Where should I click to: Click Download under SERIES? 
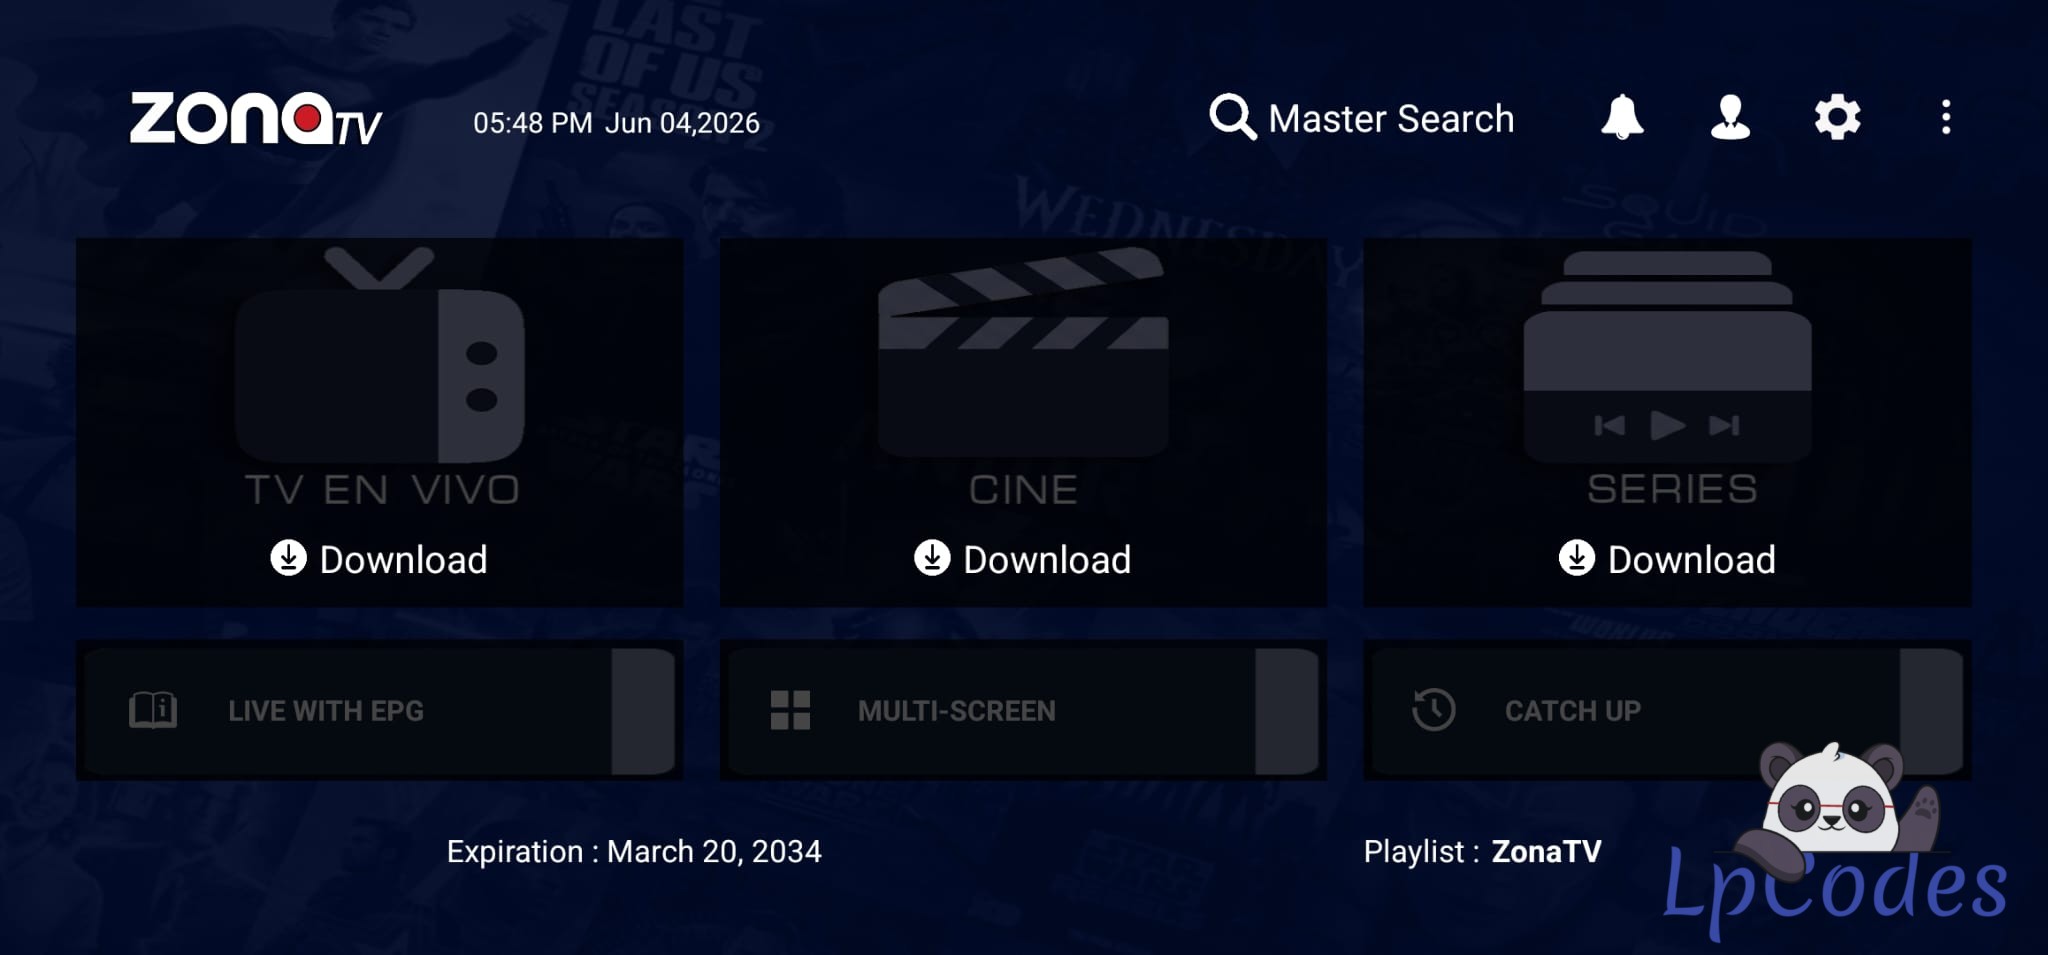pos(1667,559)
